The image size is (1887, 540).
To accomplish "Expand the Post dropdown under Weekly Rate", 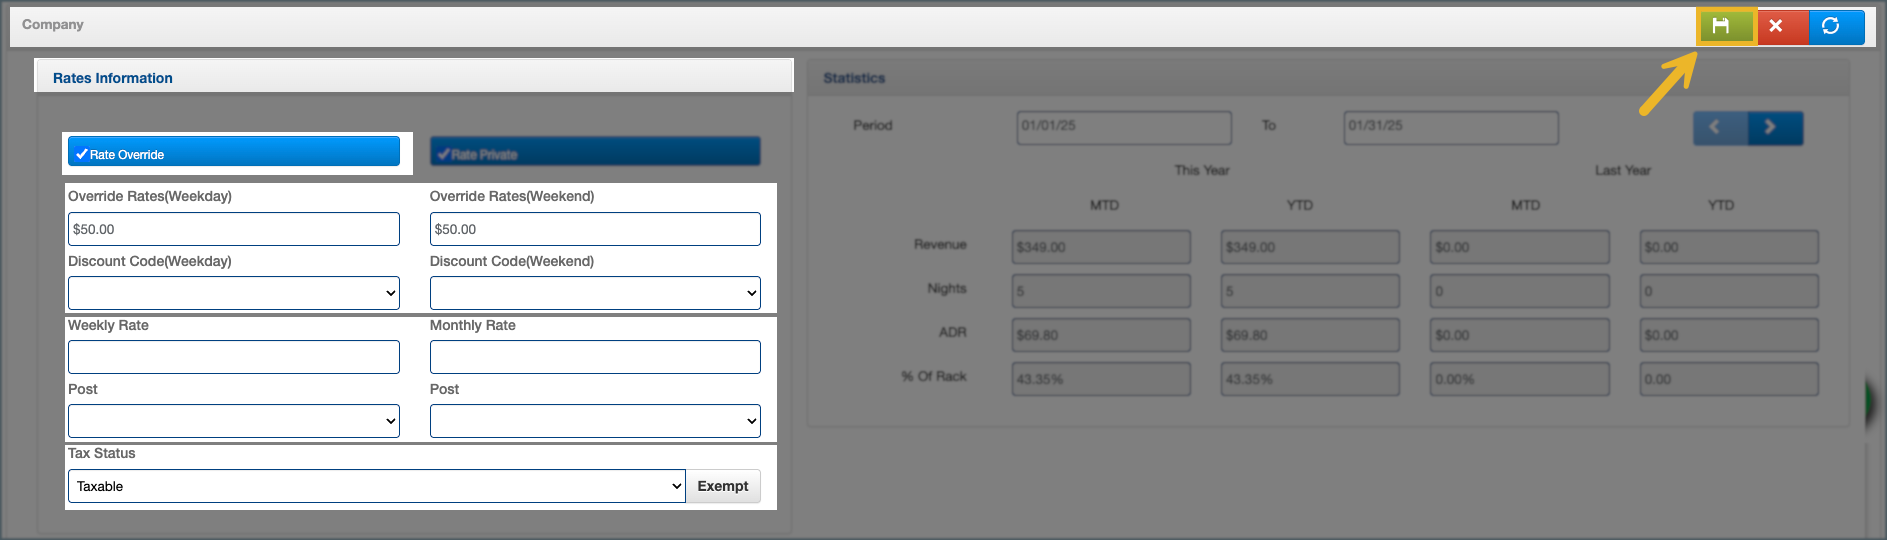I will click(233, 421).
